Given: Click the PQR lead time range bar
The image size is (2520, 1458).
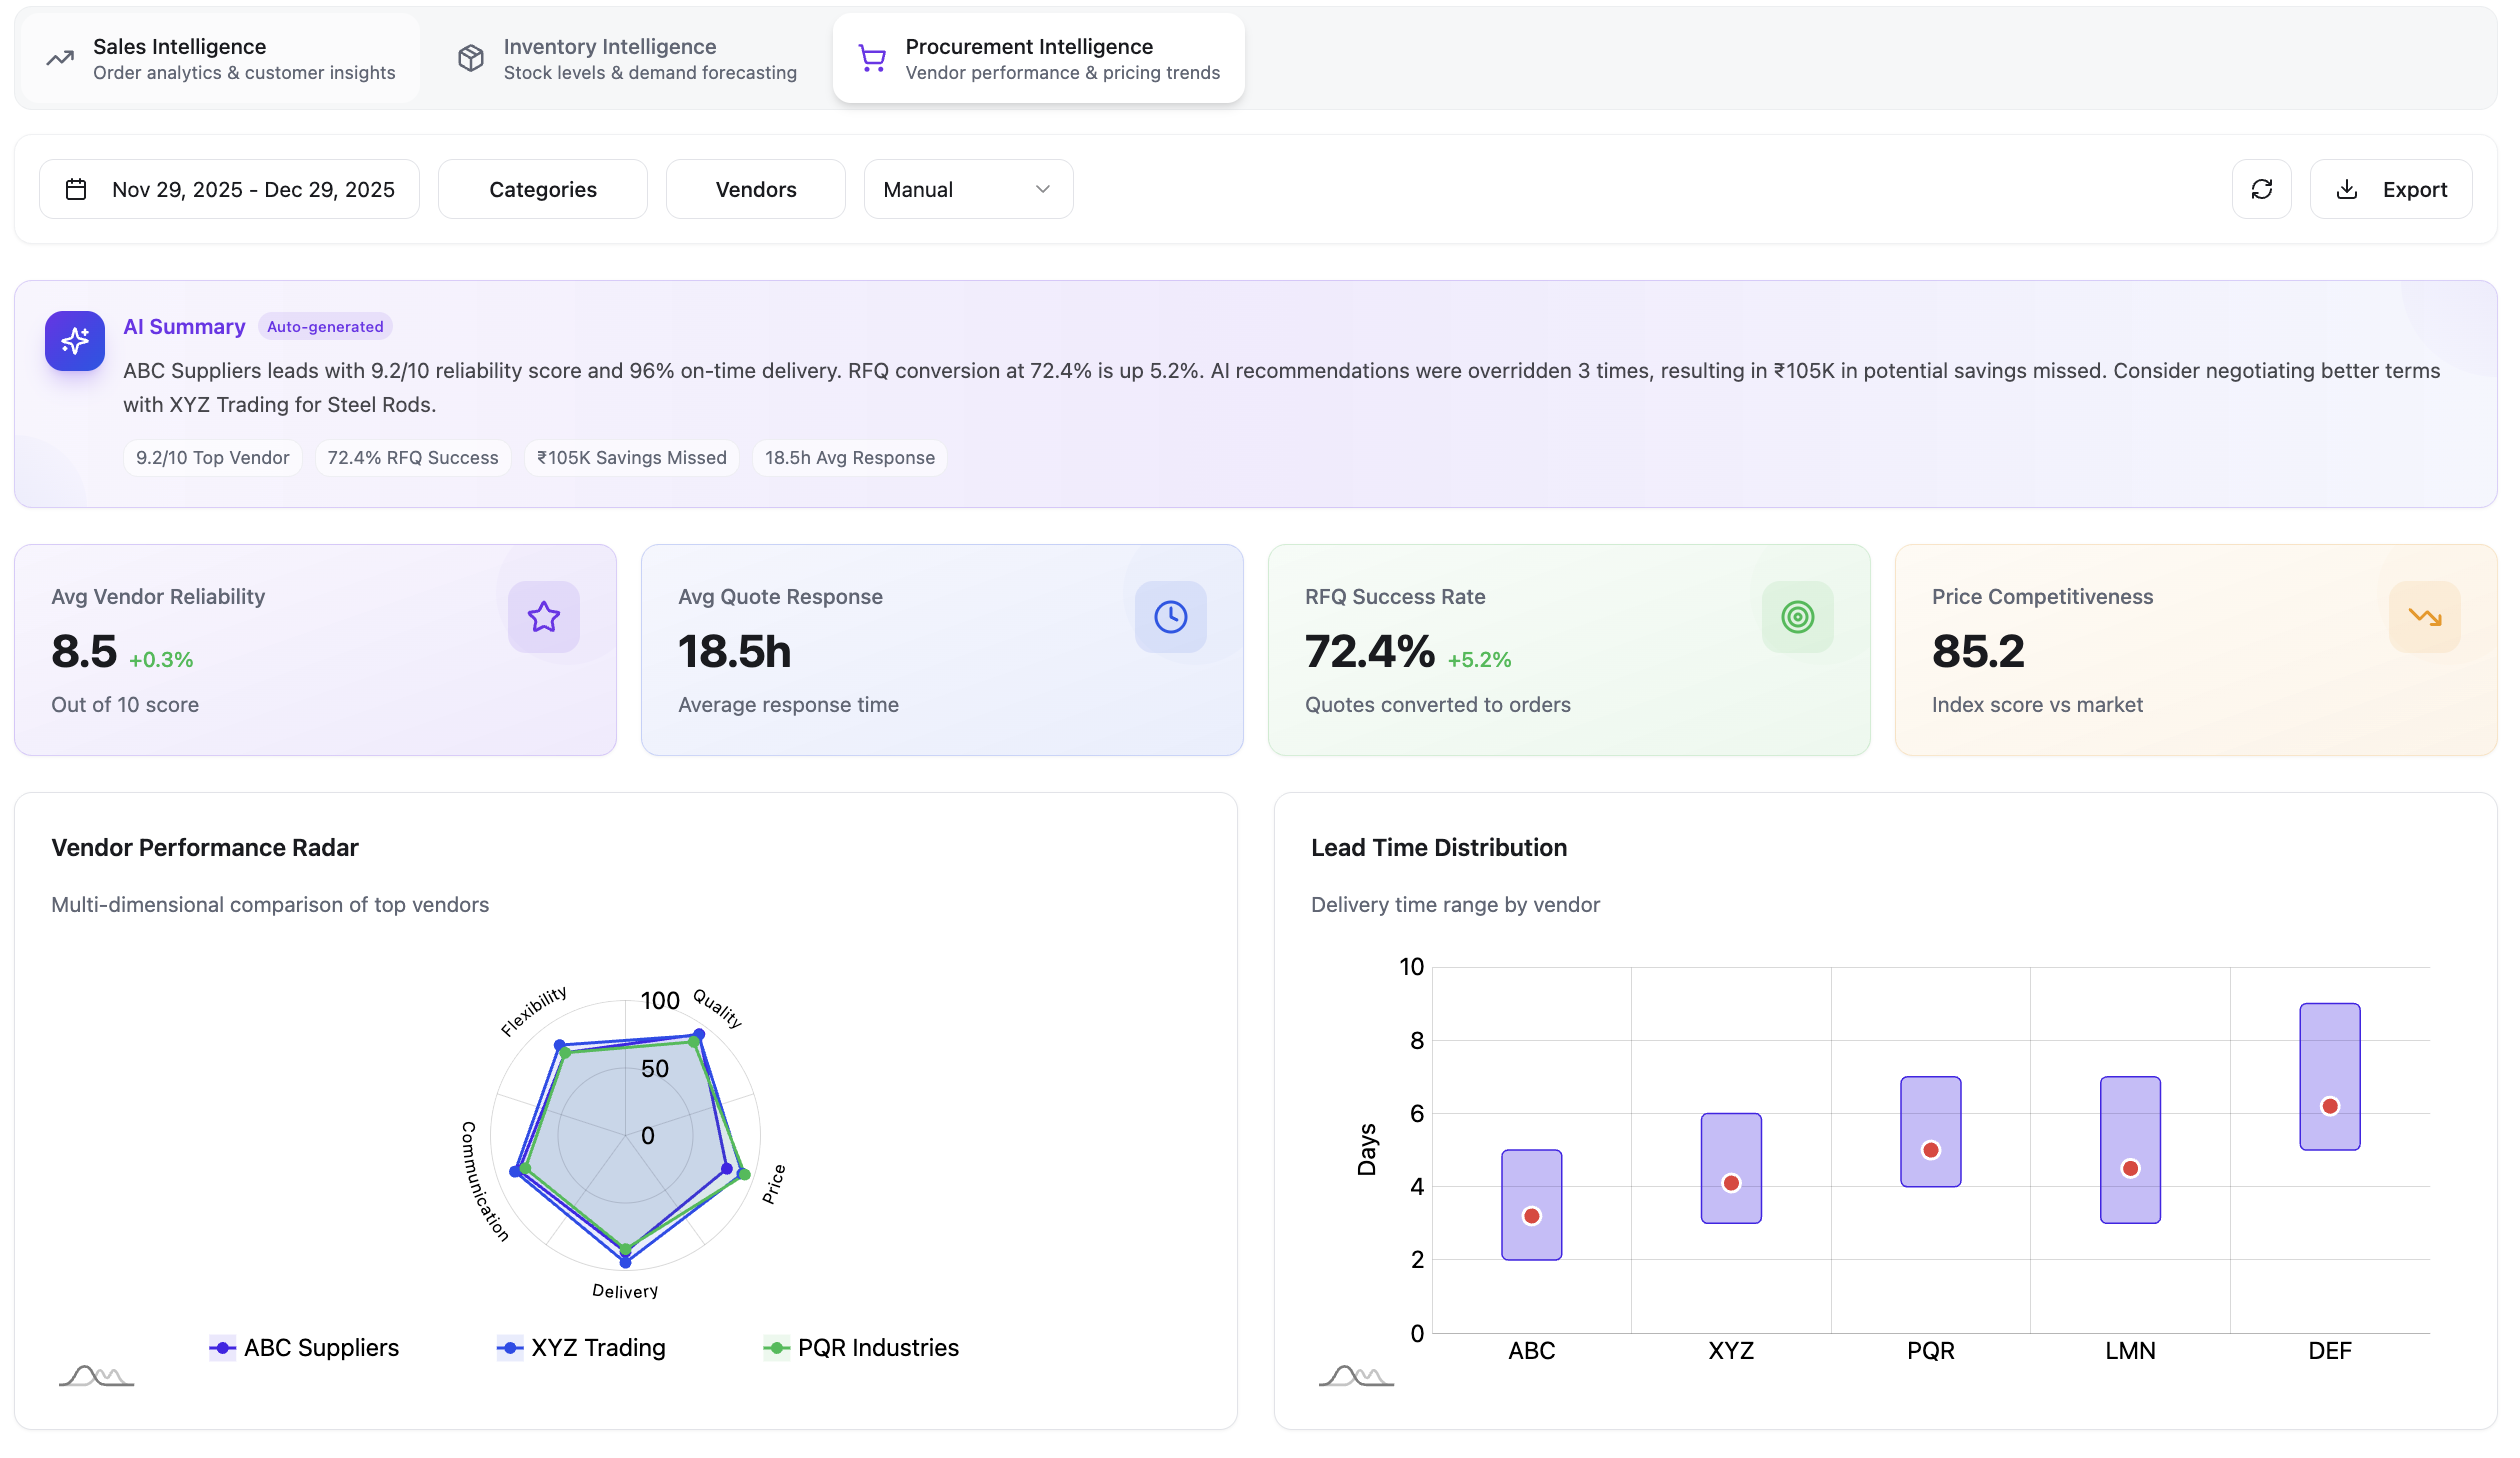Looking at the screenshot, I should (1931, 1132).
